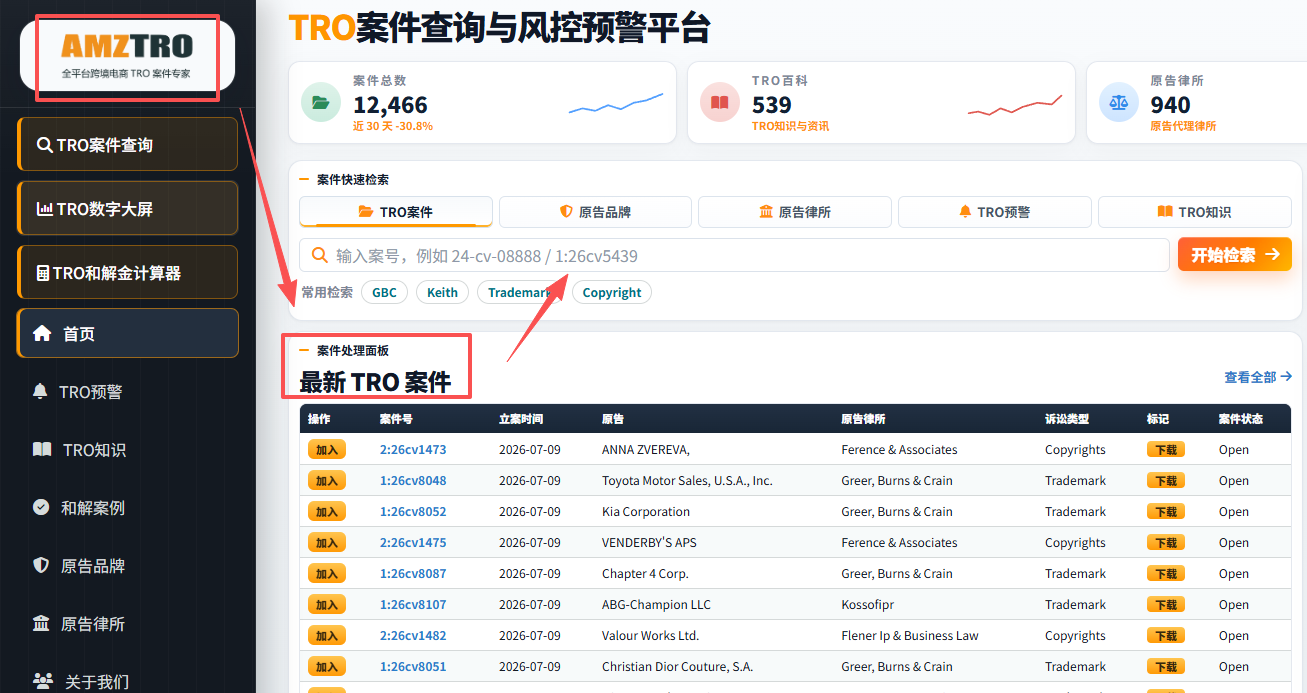Switch to the TRO案件 search tab
The height and width of the screenshot is (693, 1307).
tap(396, 212)
